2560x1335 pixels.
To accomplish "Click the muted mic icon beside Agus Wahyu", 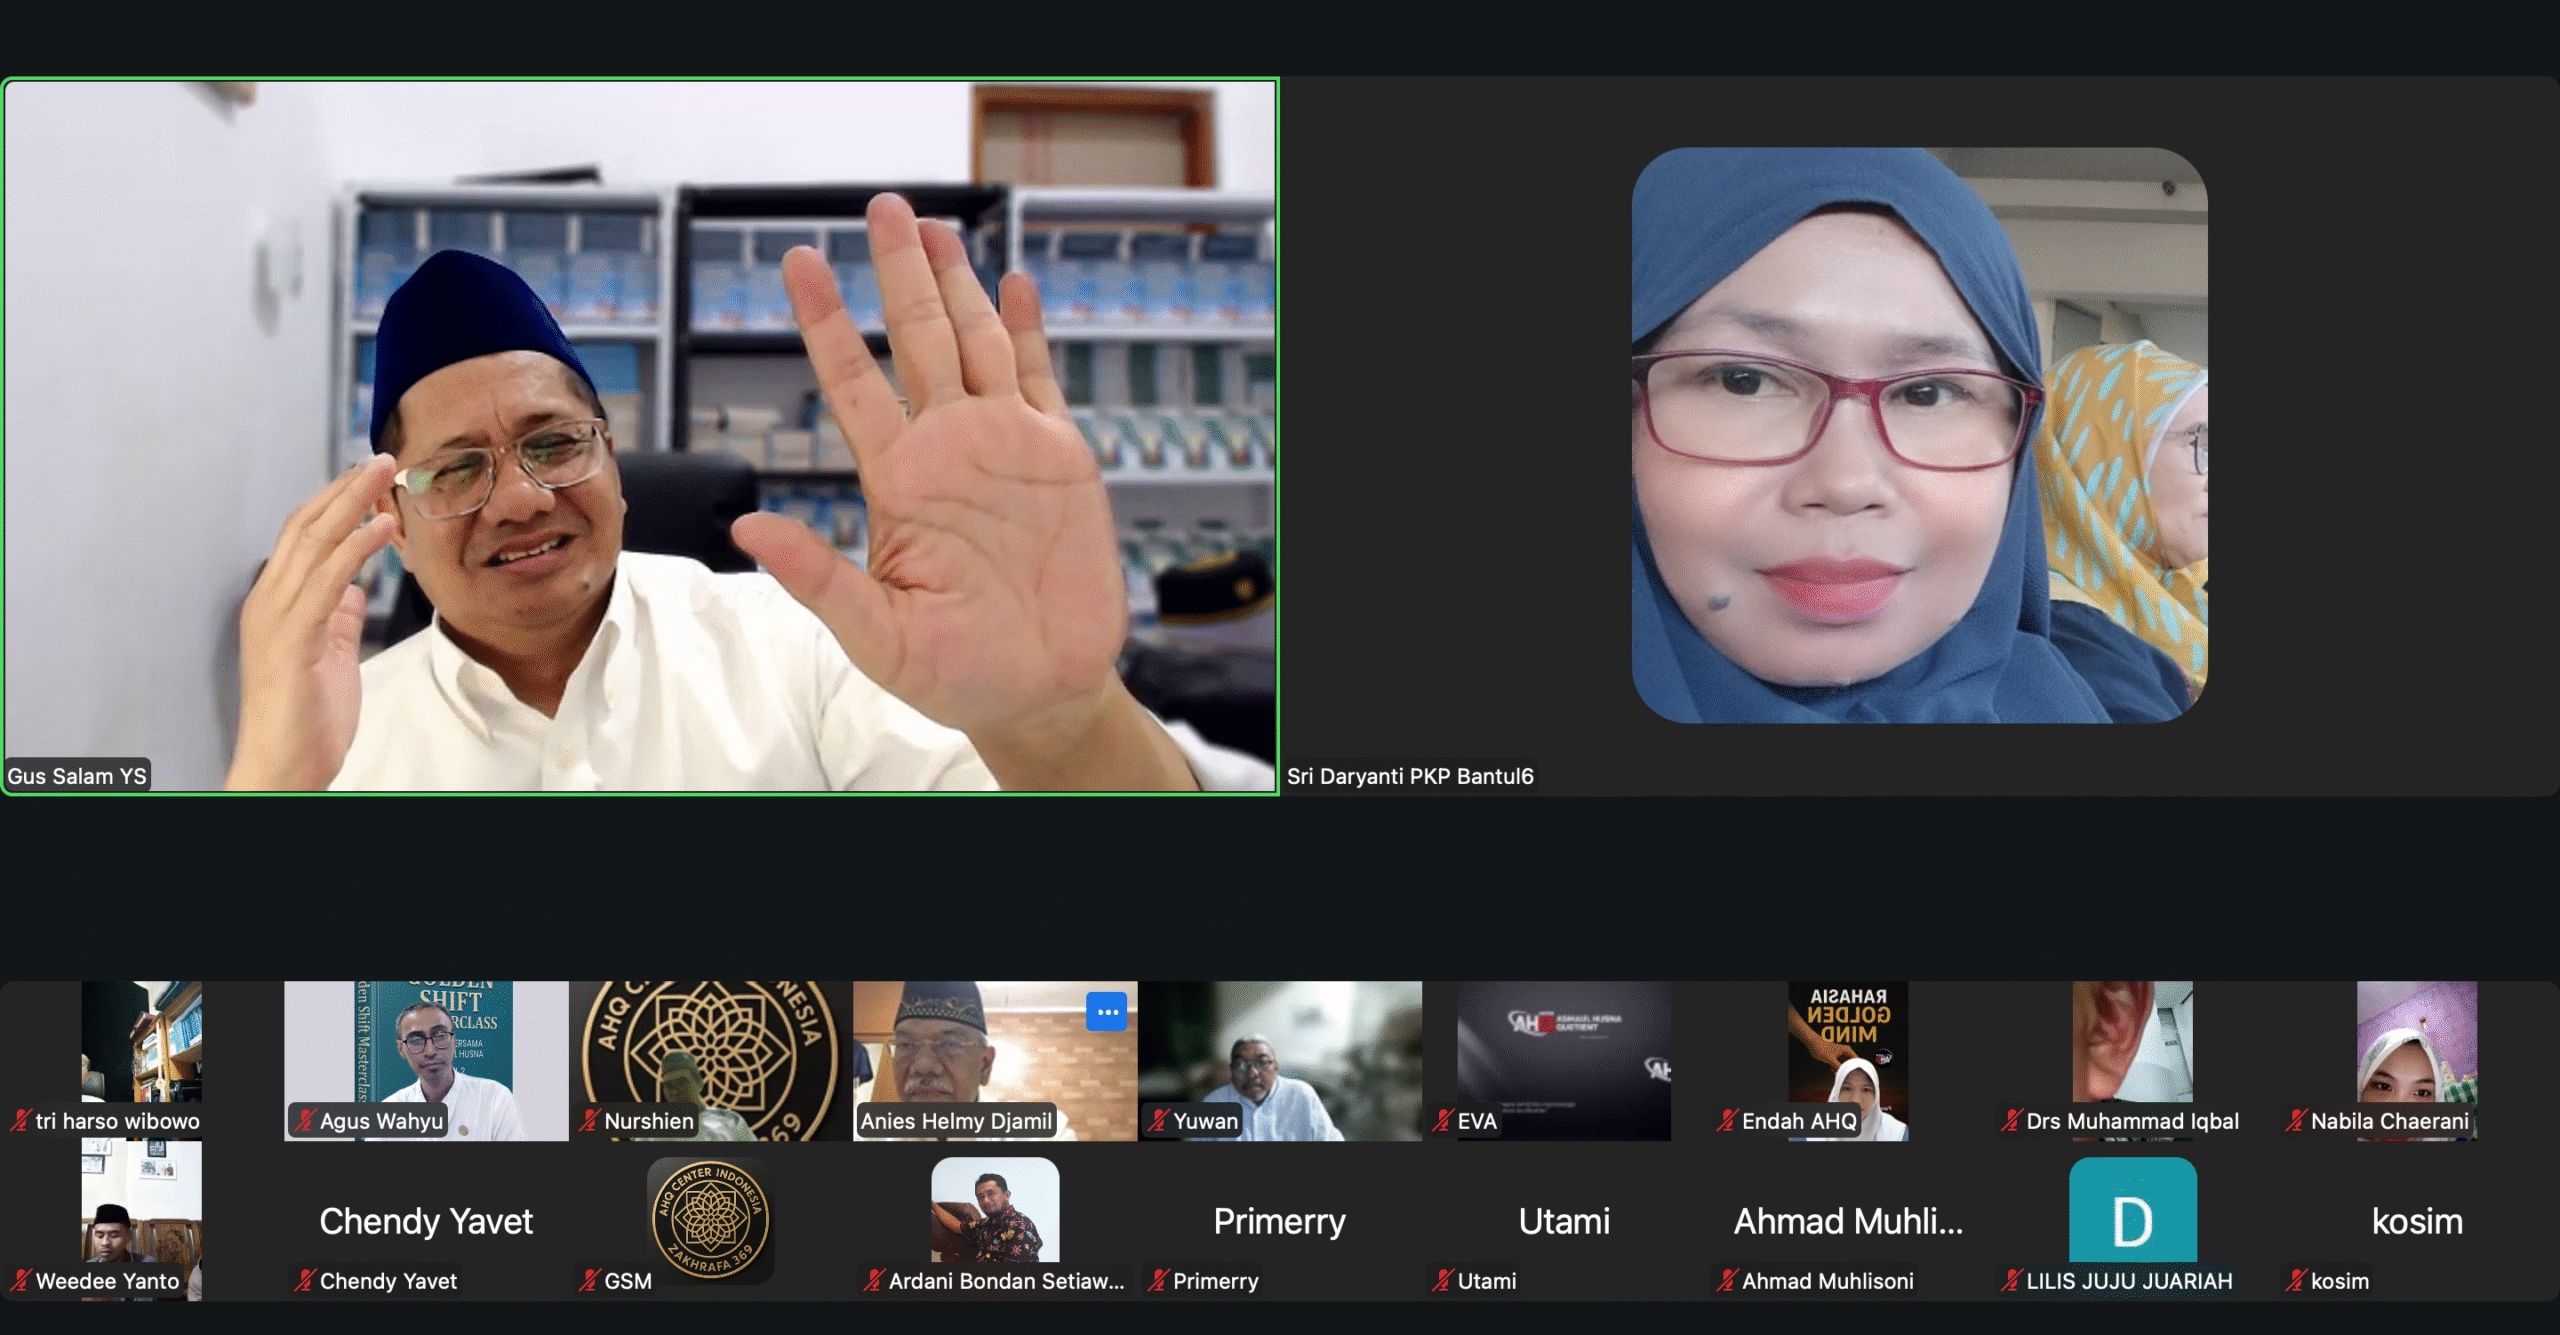I will 305,1121.
